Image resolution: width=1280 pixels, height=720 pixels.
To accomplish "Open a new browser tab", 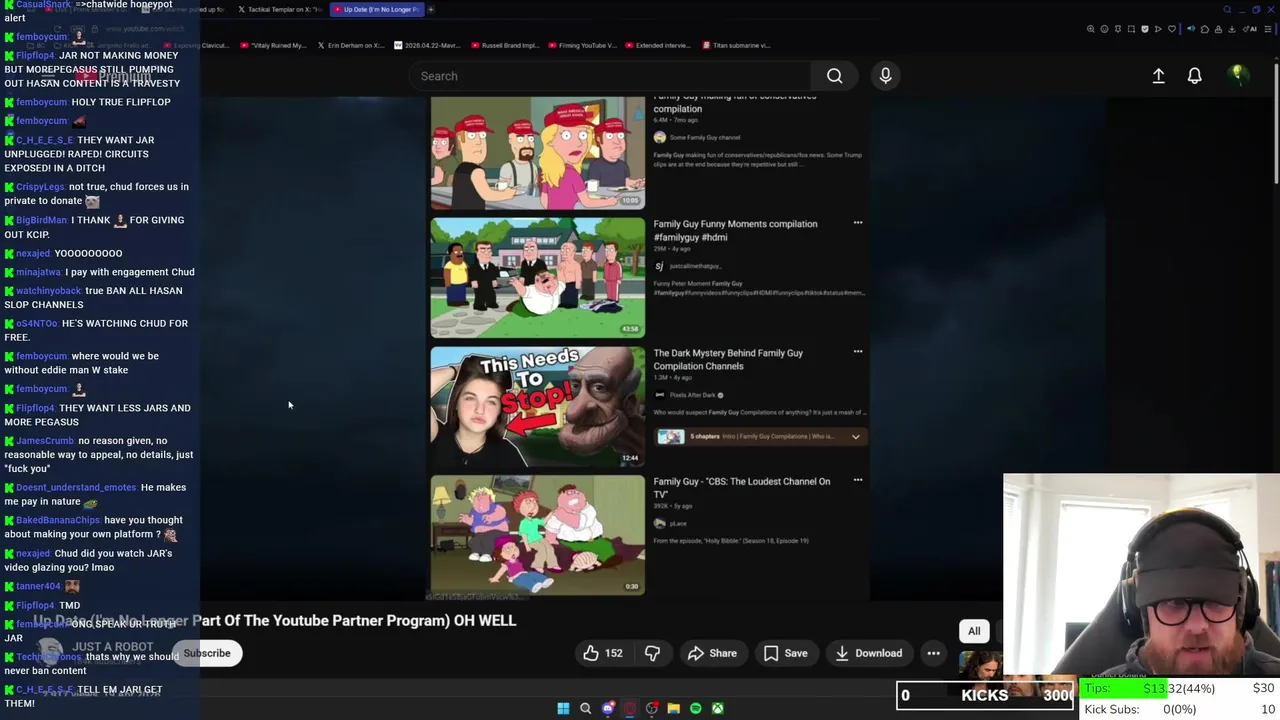I will (431, 10).
